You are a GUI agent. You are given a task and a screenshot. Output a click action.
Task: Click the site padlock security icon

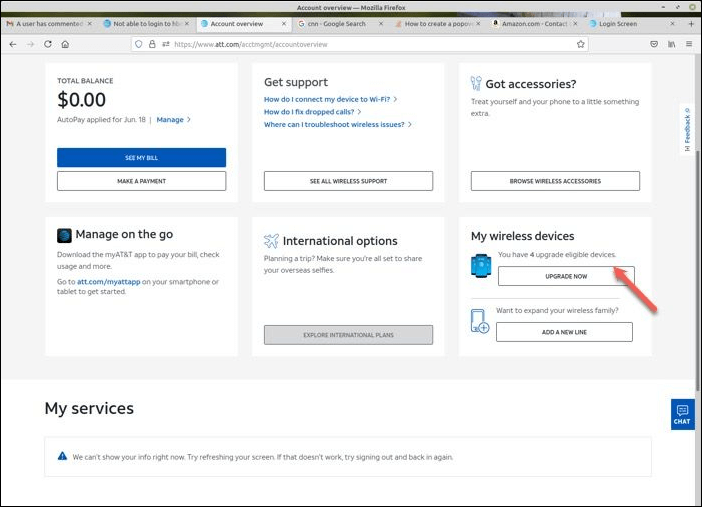click(x=152, y=44)
